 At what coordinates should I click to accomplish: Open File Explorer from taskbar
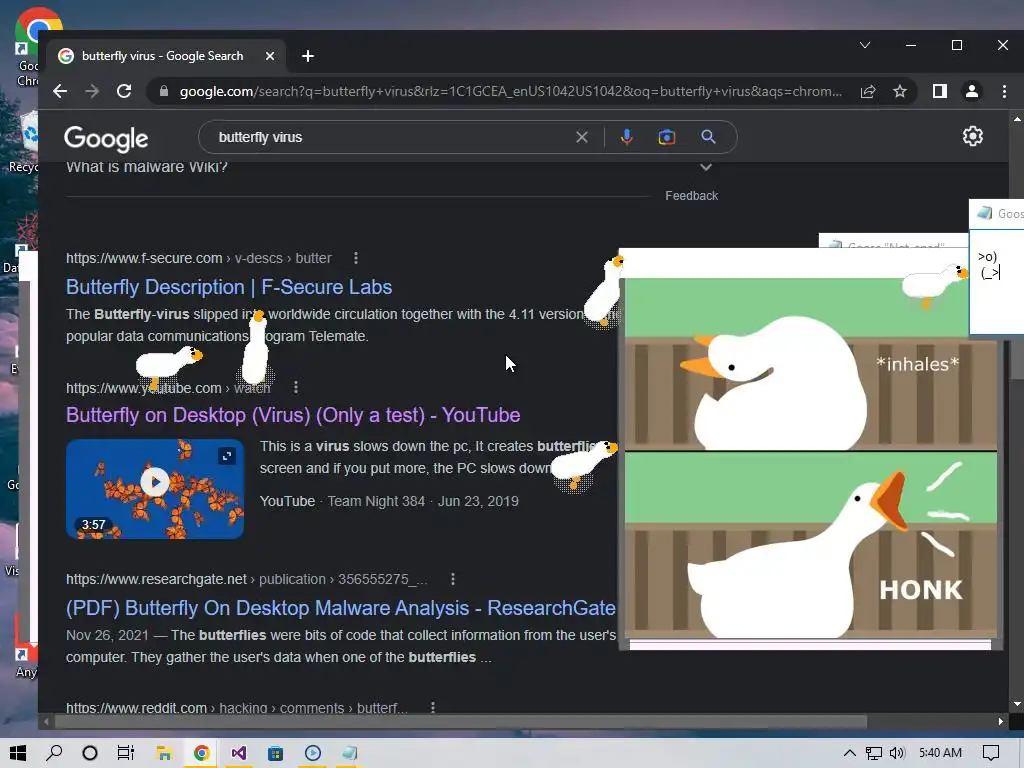point(164,753)
